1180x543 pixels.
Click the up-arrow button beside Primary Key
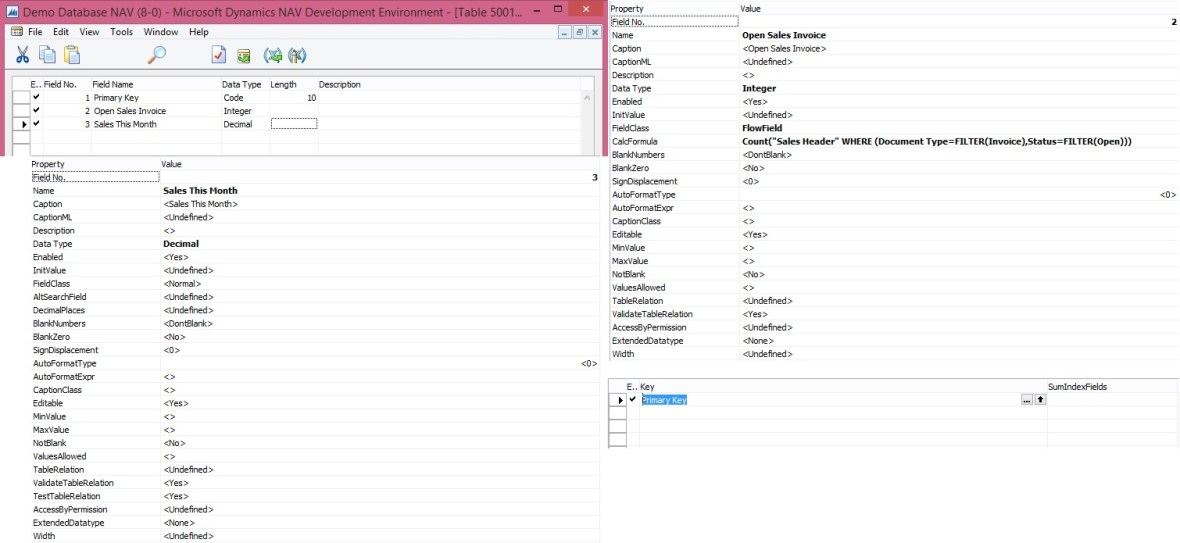click(1040, 400)
